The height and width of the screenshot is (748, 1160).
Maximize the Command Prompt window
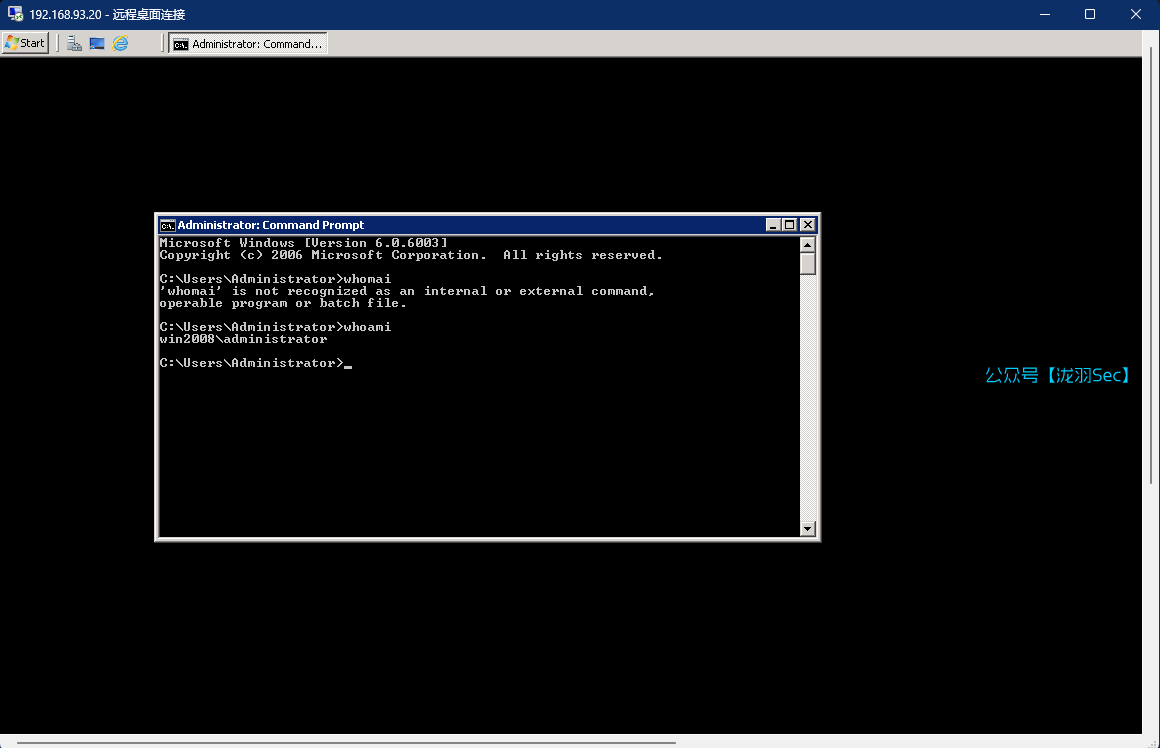pos(790,225)
